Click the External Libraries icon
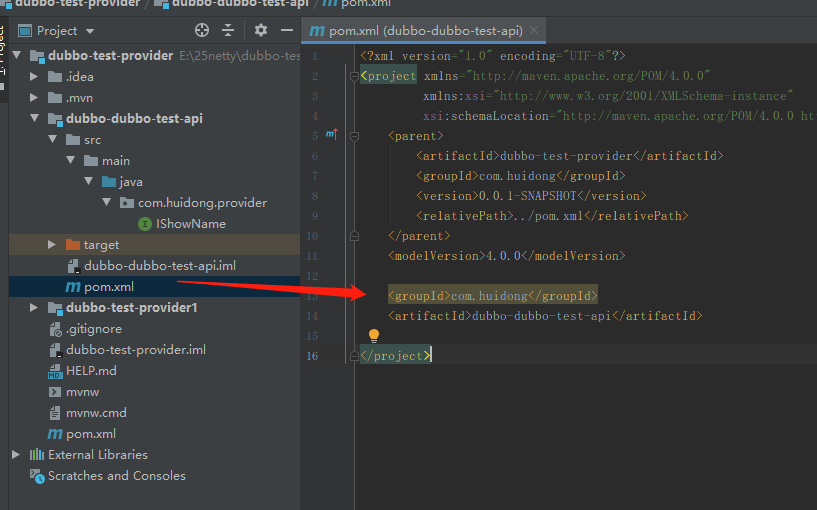This screenshot has height=510, width=817. pos(36,454)
